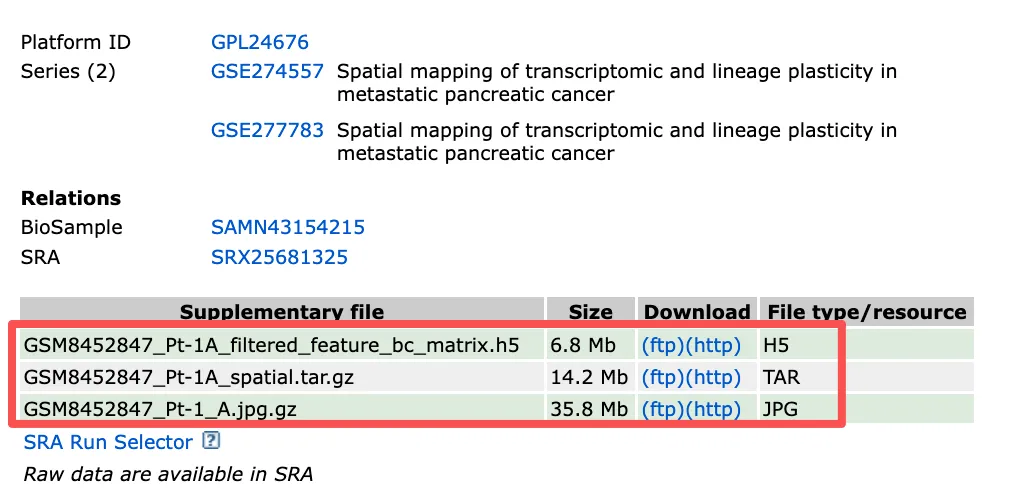The width and height of the screenshot is (1012, 500).
Task: Open SRA record SRX25681325
Action: point(279,257)
